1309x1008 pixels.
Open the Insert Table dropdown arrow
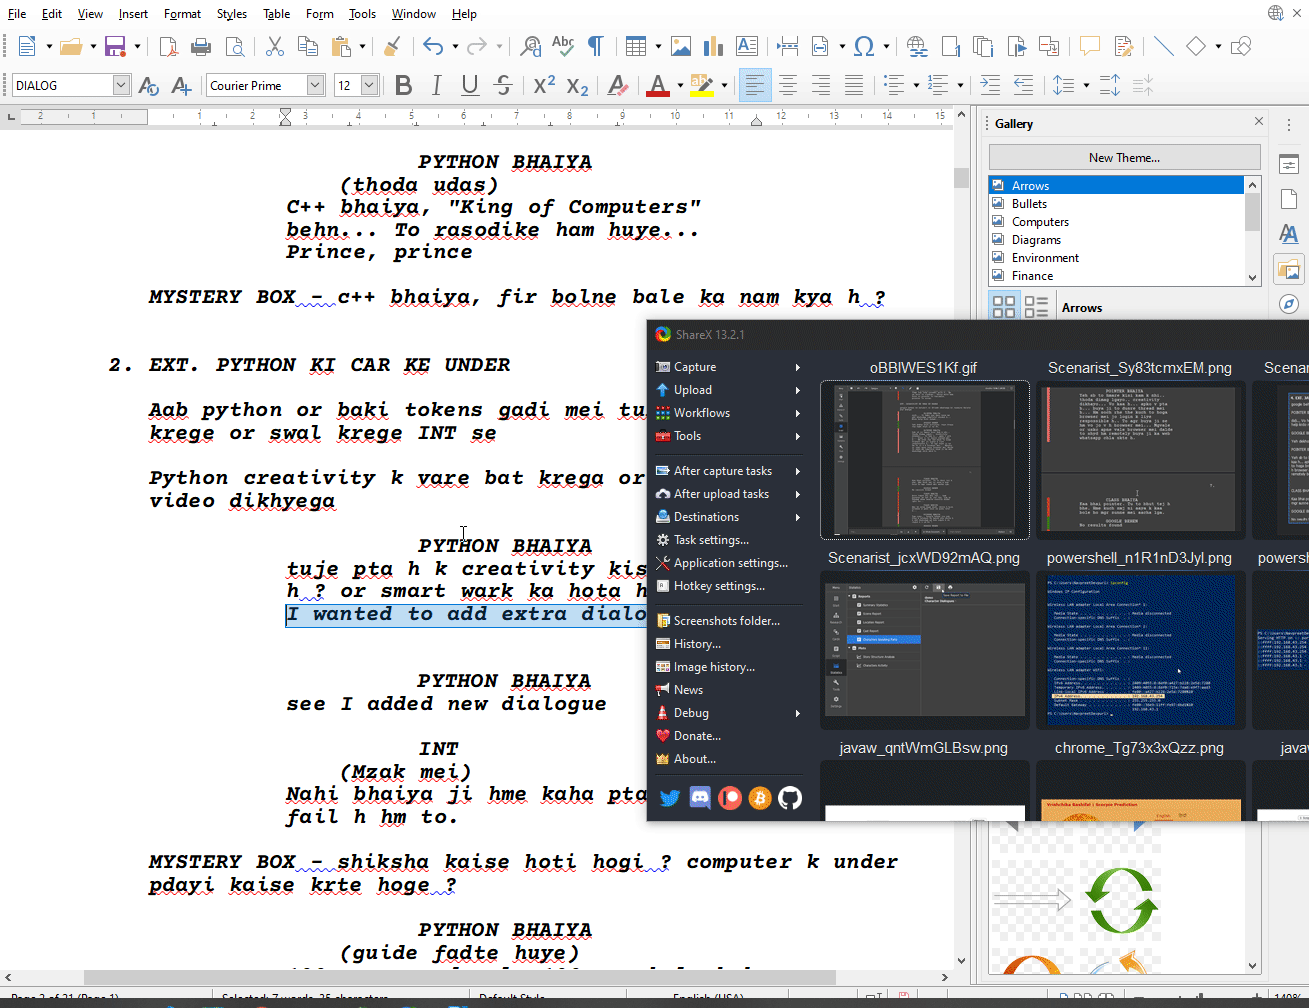pos(658,46)
